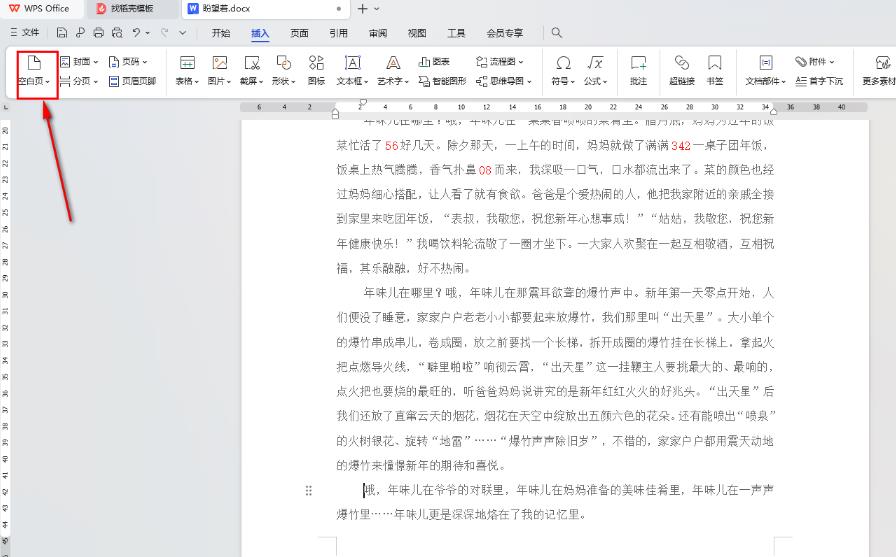The image size is (896, 557).
Task: Open the Undo history dropdown arrow
Action: [x=147, y=33]
